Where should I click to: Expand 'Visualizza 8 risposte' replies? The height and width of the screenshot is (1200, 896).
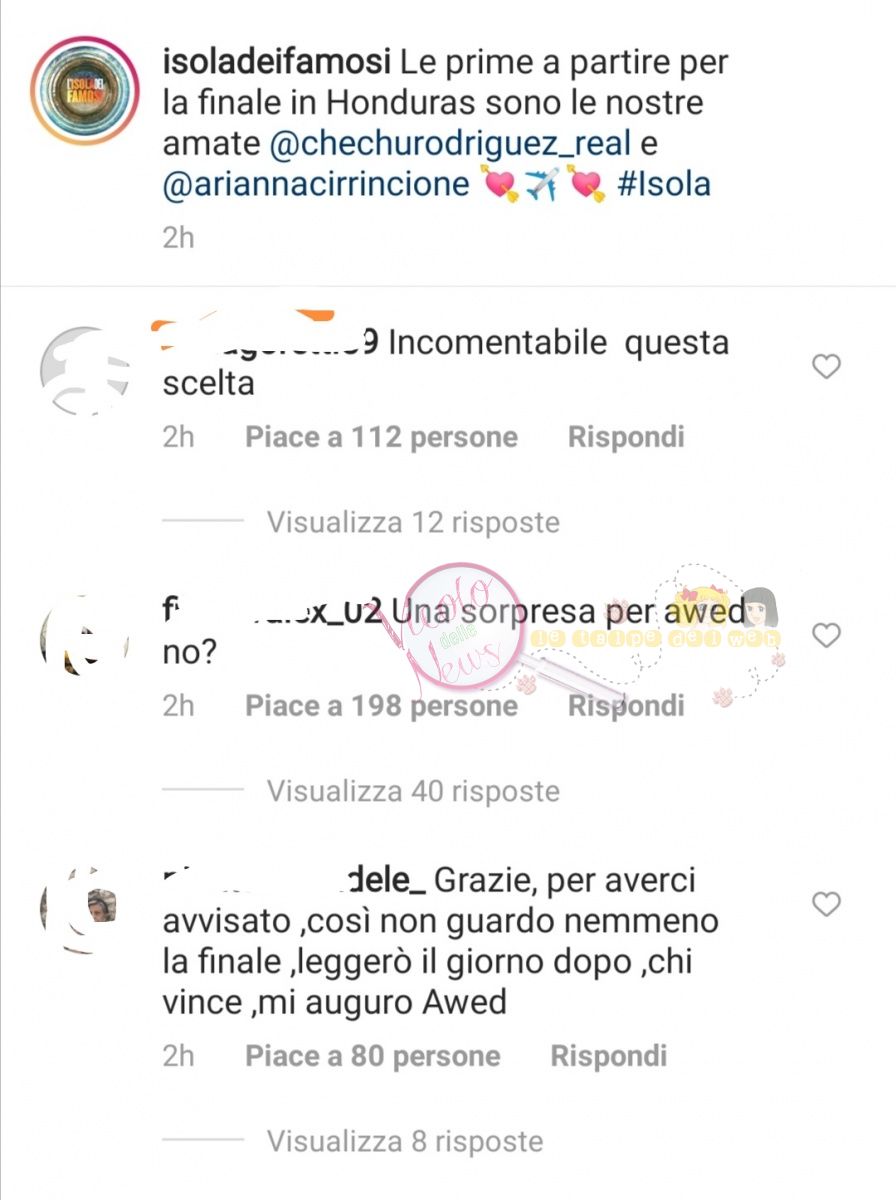[405, 1141]
